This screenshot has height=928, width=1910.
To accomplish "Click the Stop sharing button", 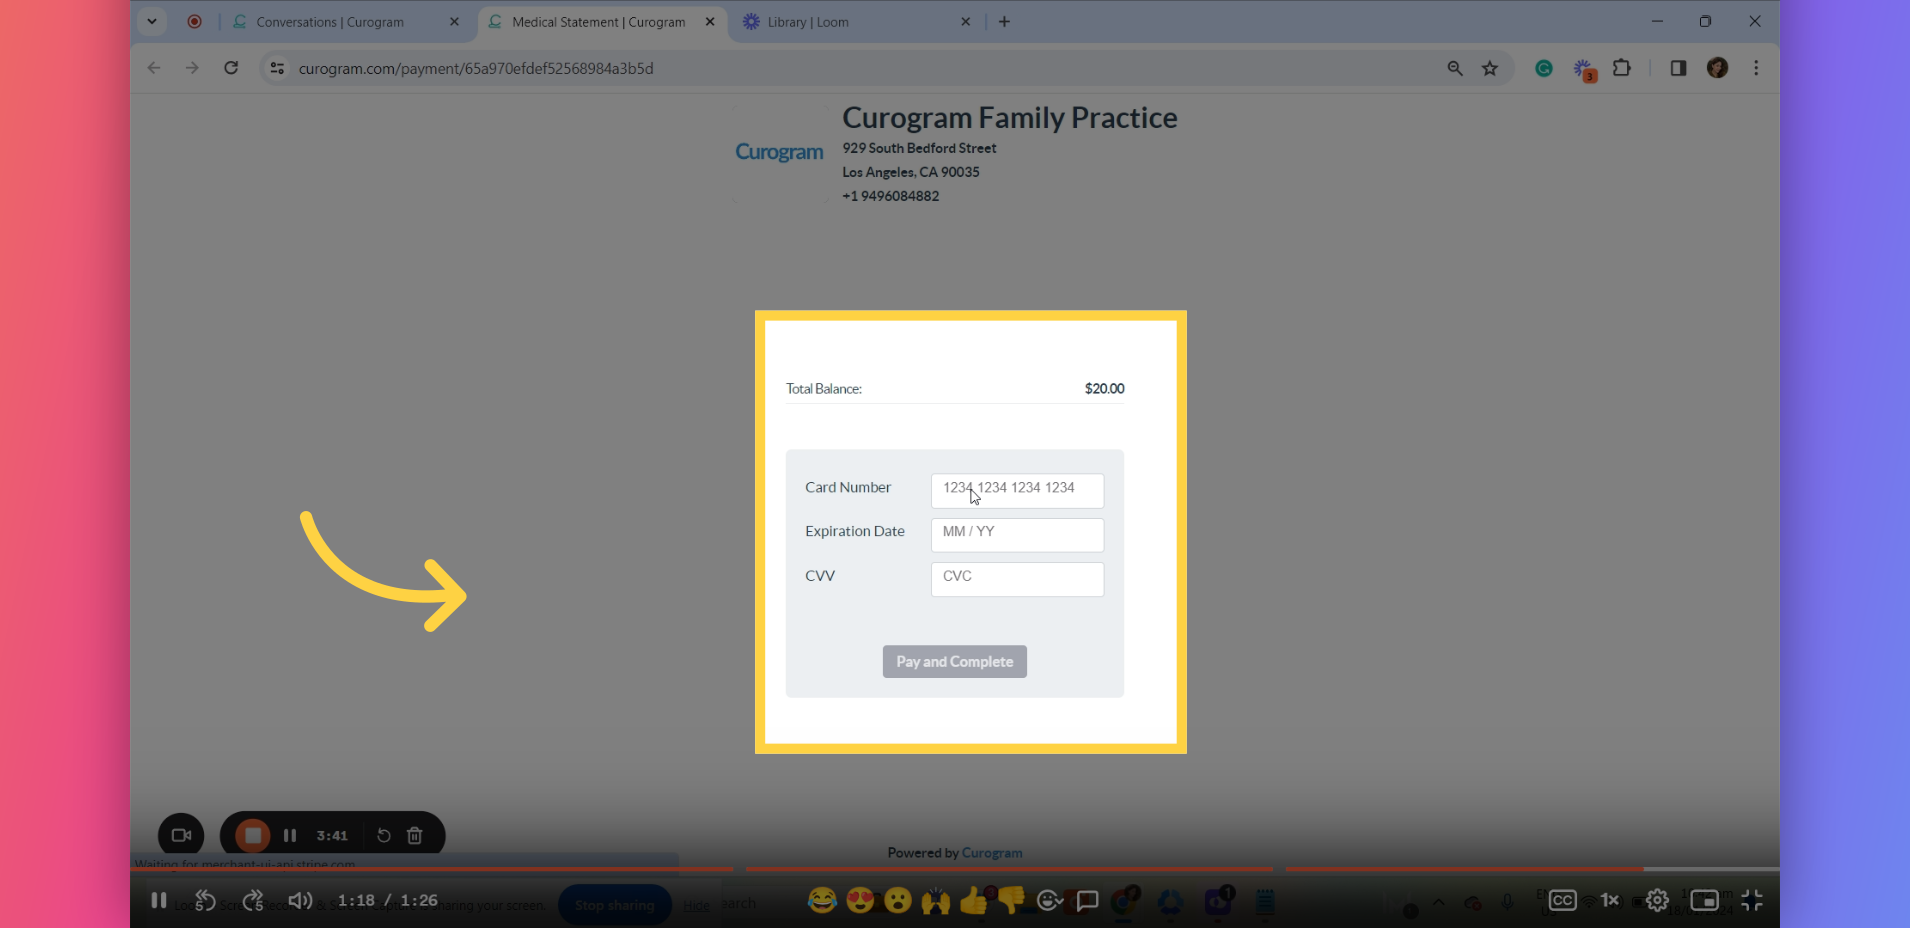I will pyautogui.click(x=614, y=905).
